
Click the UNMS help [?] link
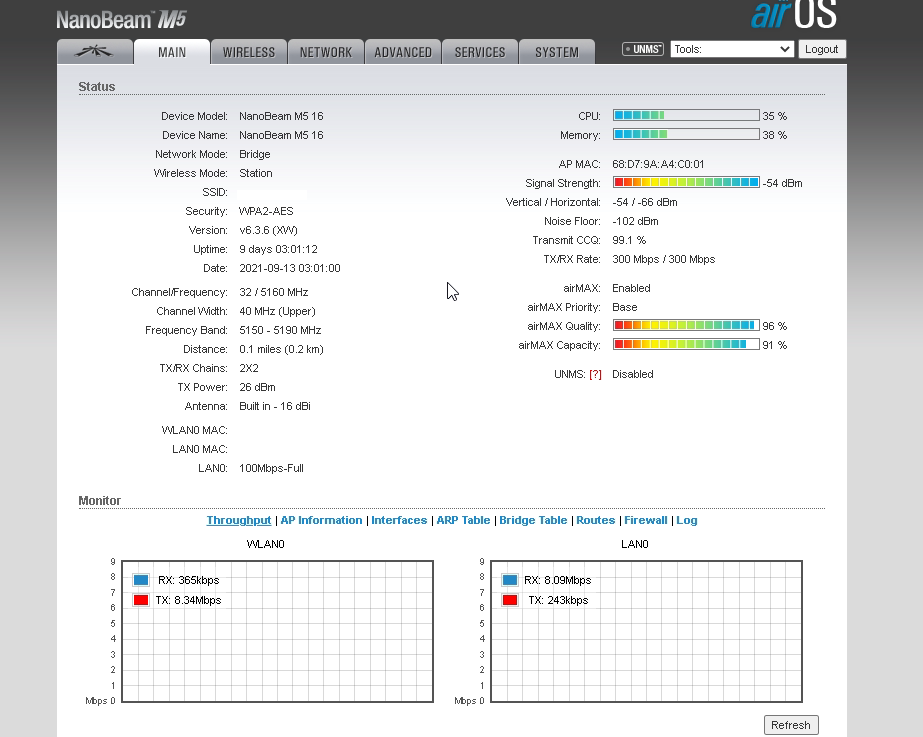[x=595, y=374]
